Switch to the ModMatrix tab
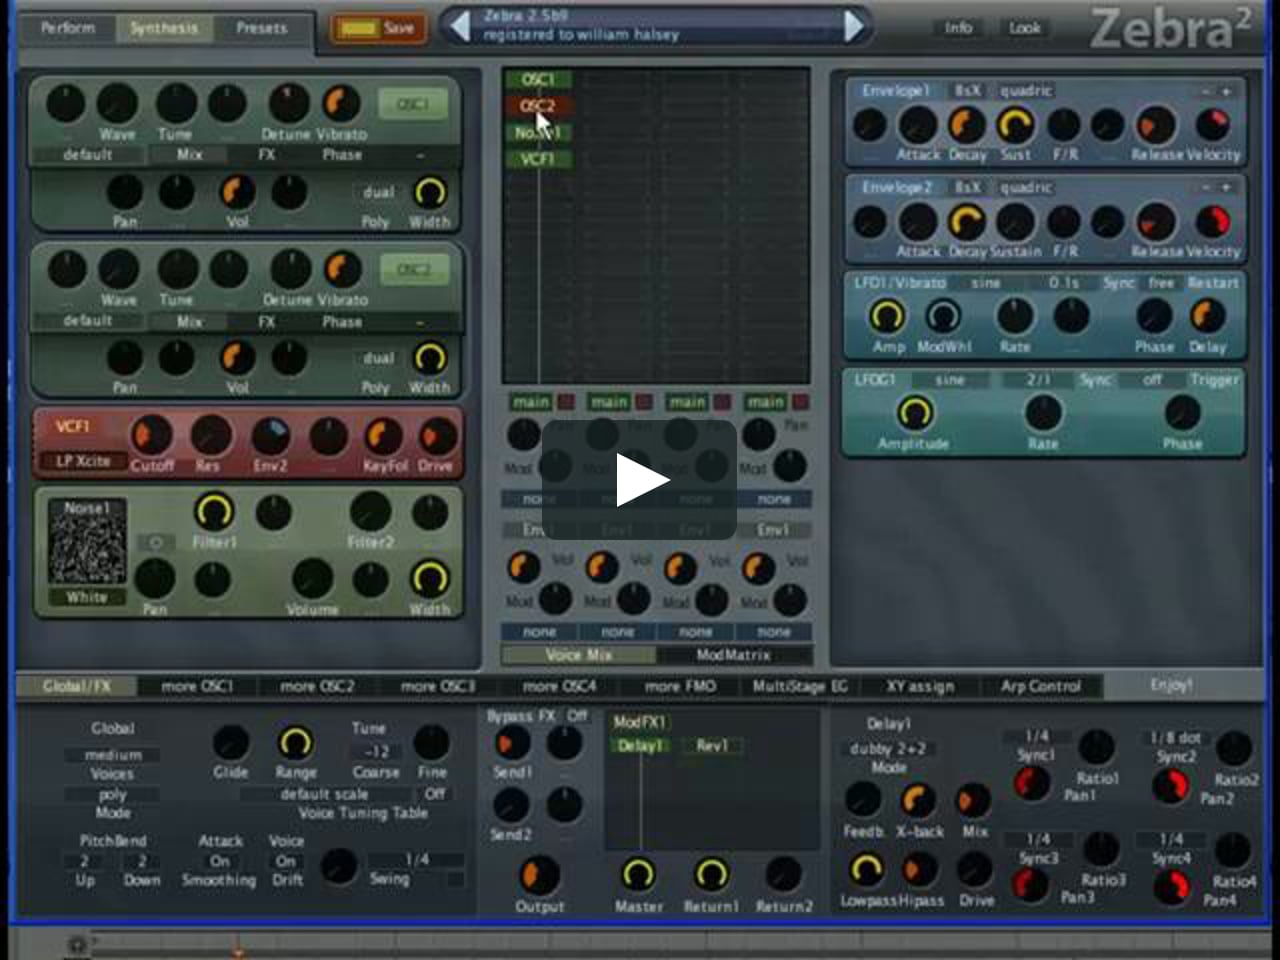The height and width of the screenshot is (960, 1280). coord(733,655)
